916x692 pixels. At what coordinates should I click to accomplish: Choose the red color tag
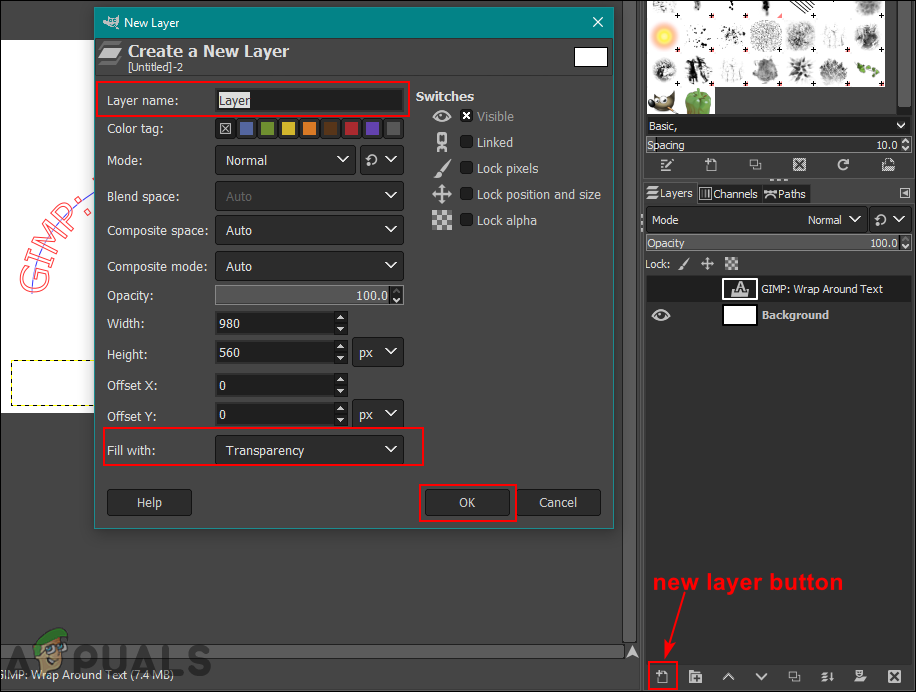point(351,128)
